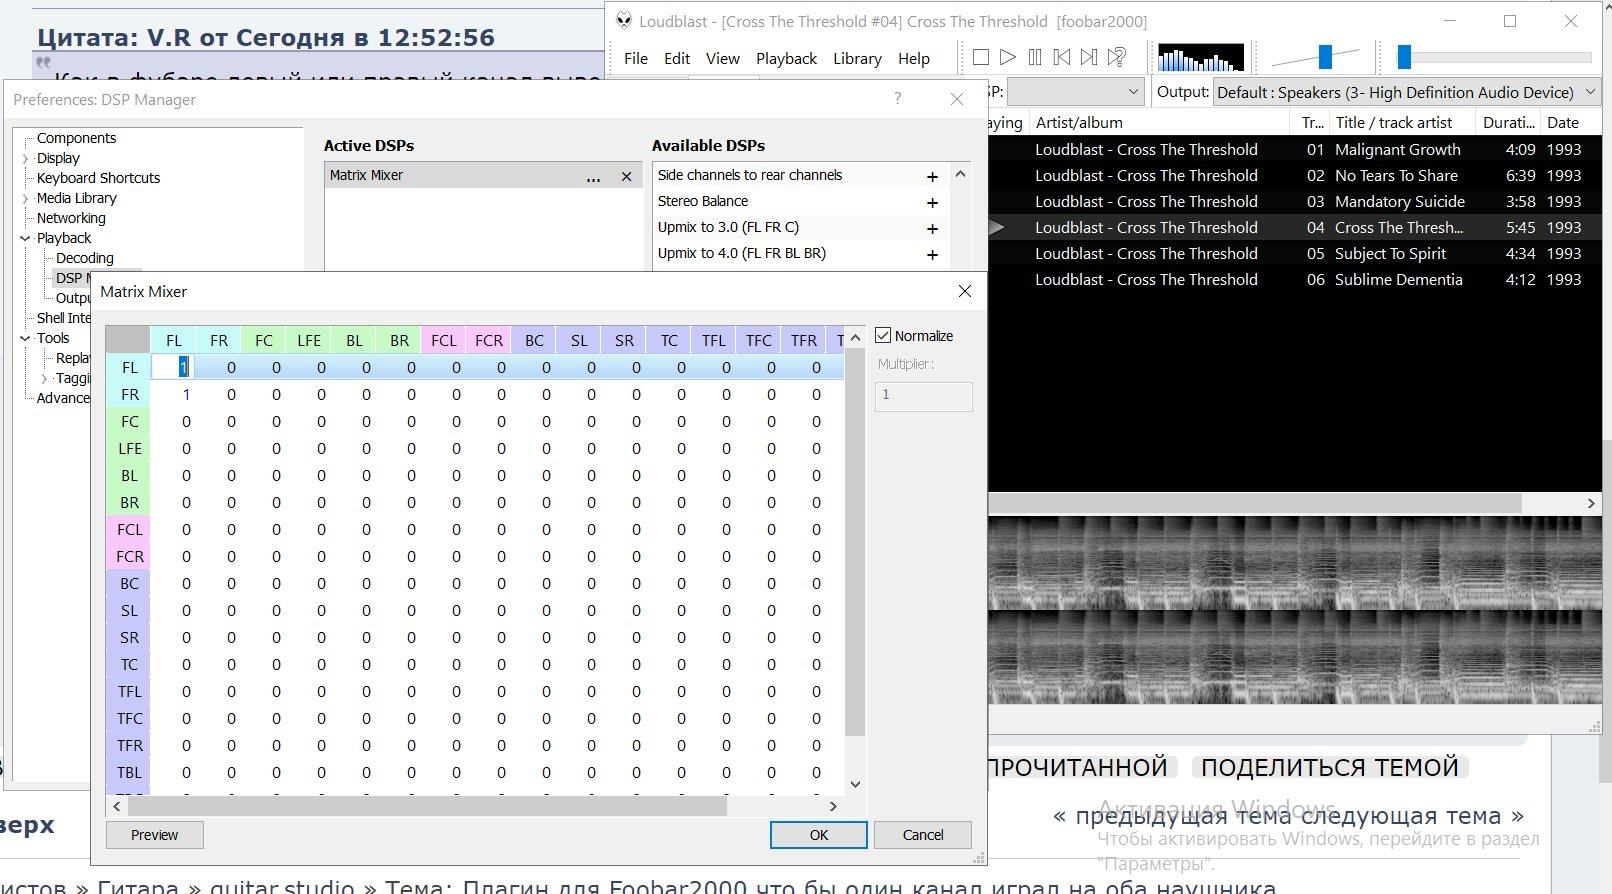The image size is (1612, 894).
Task: Click the Random playback icon
Action: (x=1117, y=58)
